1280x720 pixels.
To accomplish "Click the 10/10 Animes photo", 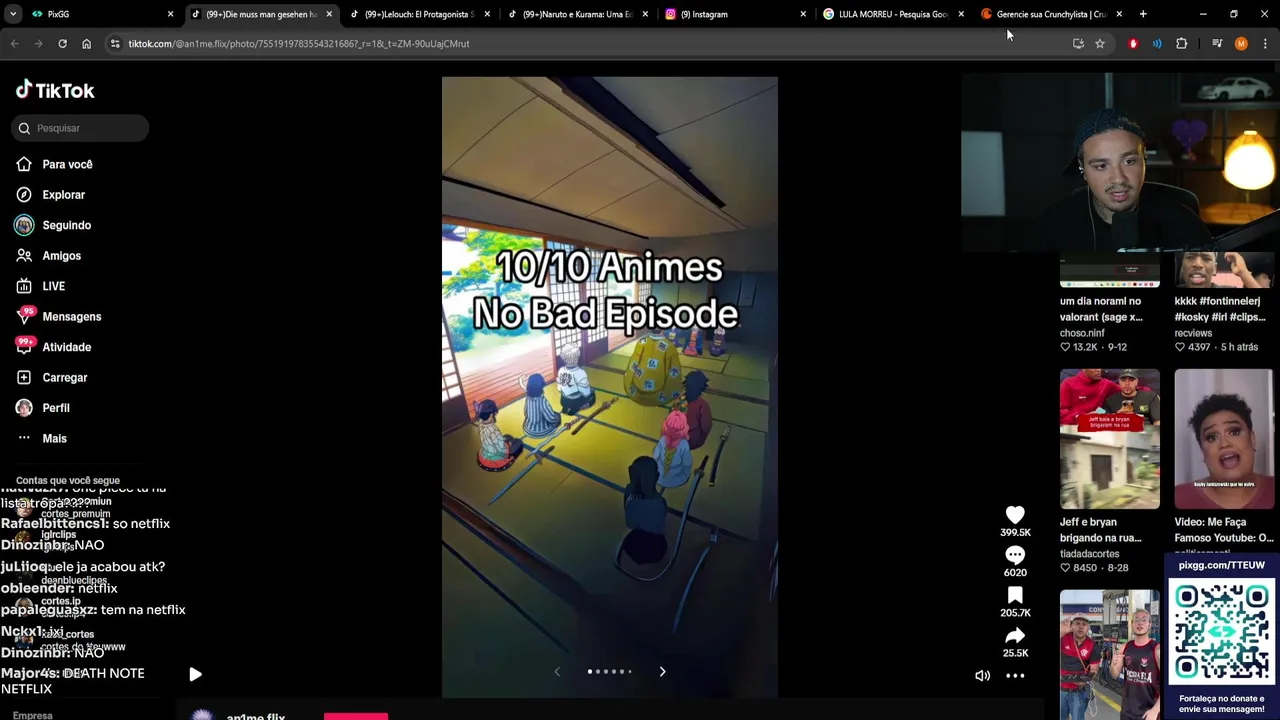I will click(x=609, y=386).
